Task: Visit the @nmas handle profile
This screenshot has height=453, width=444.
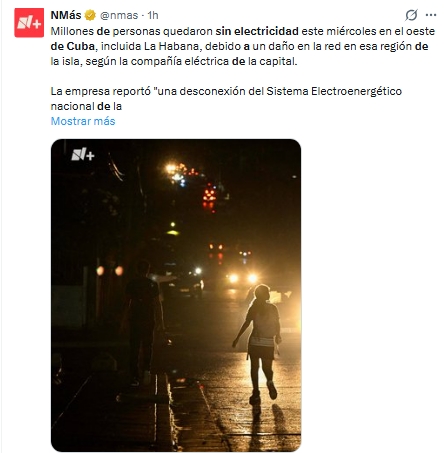Action: (x=119, y=15)
